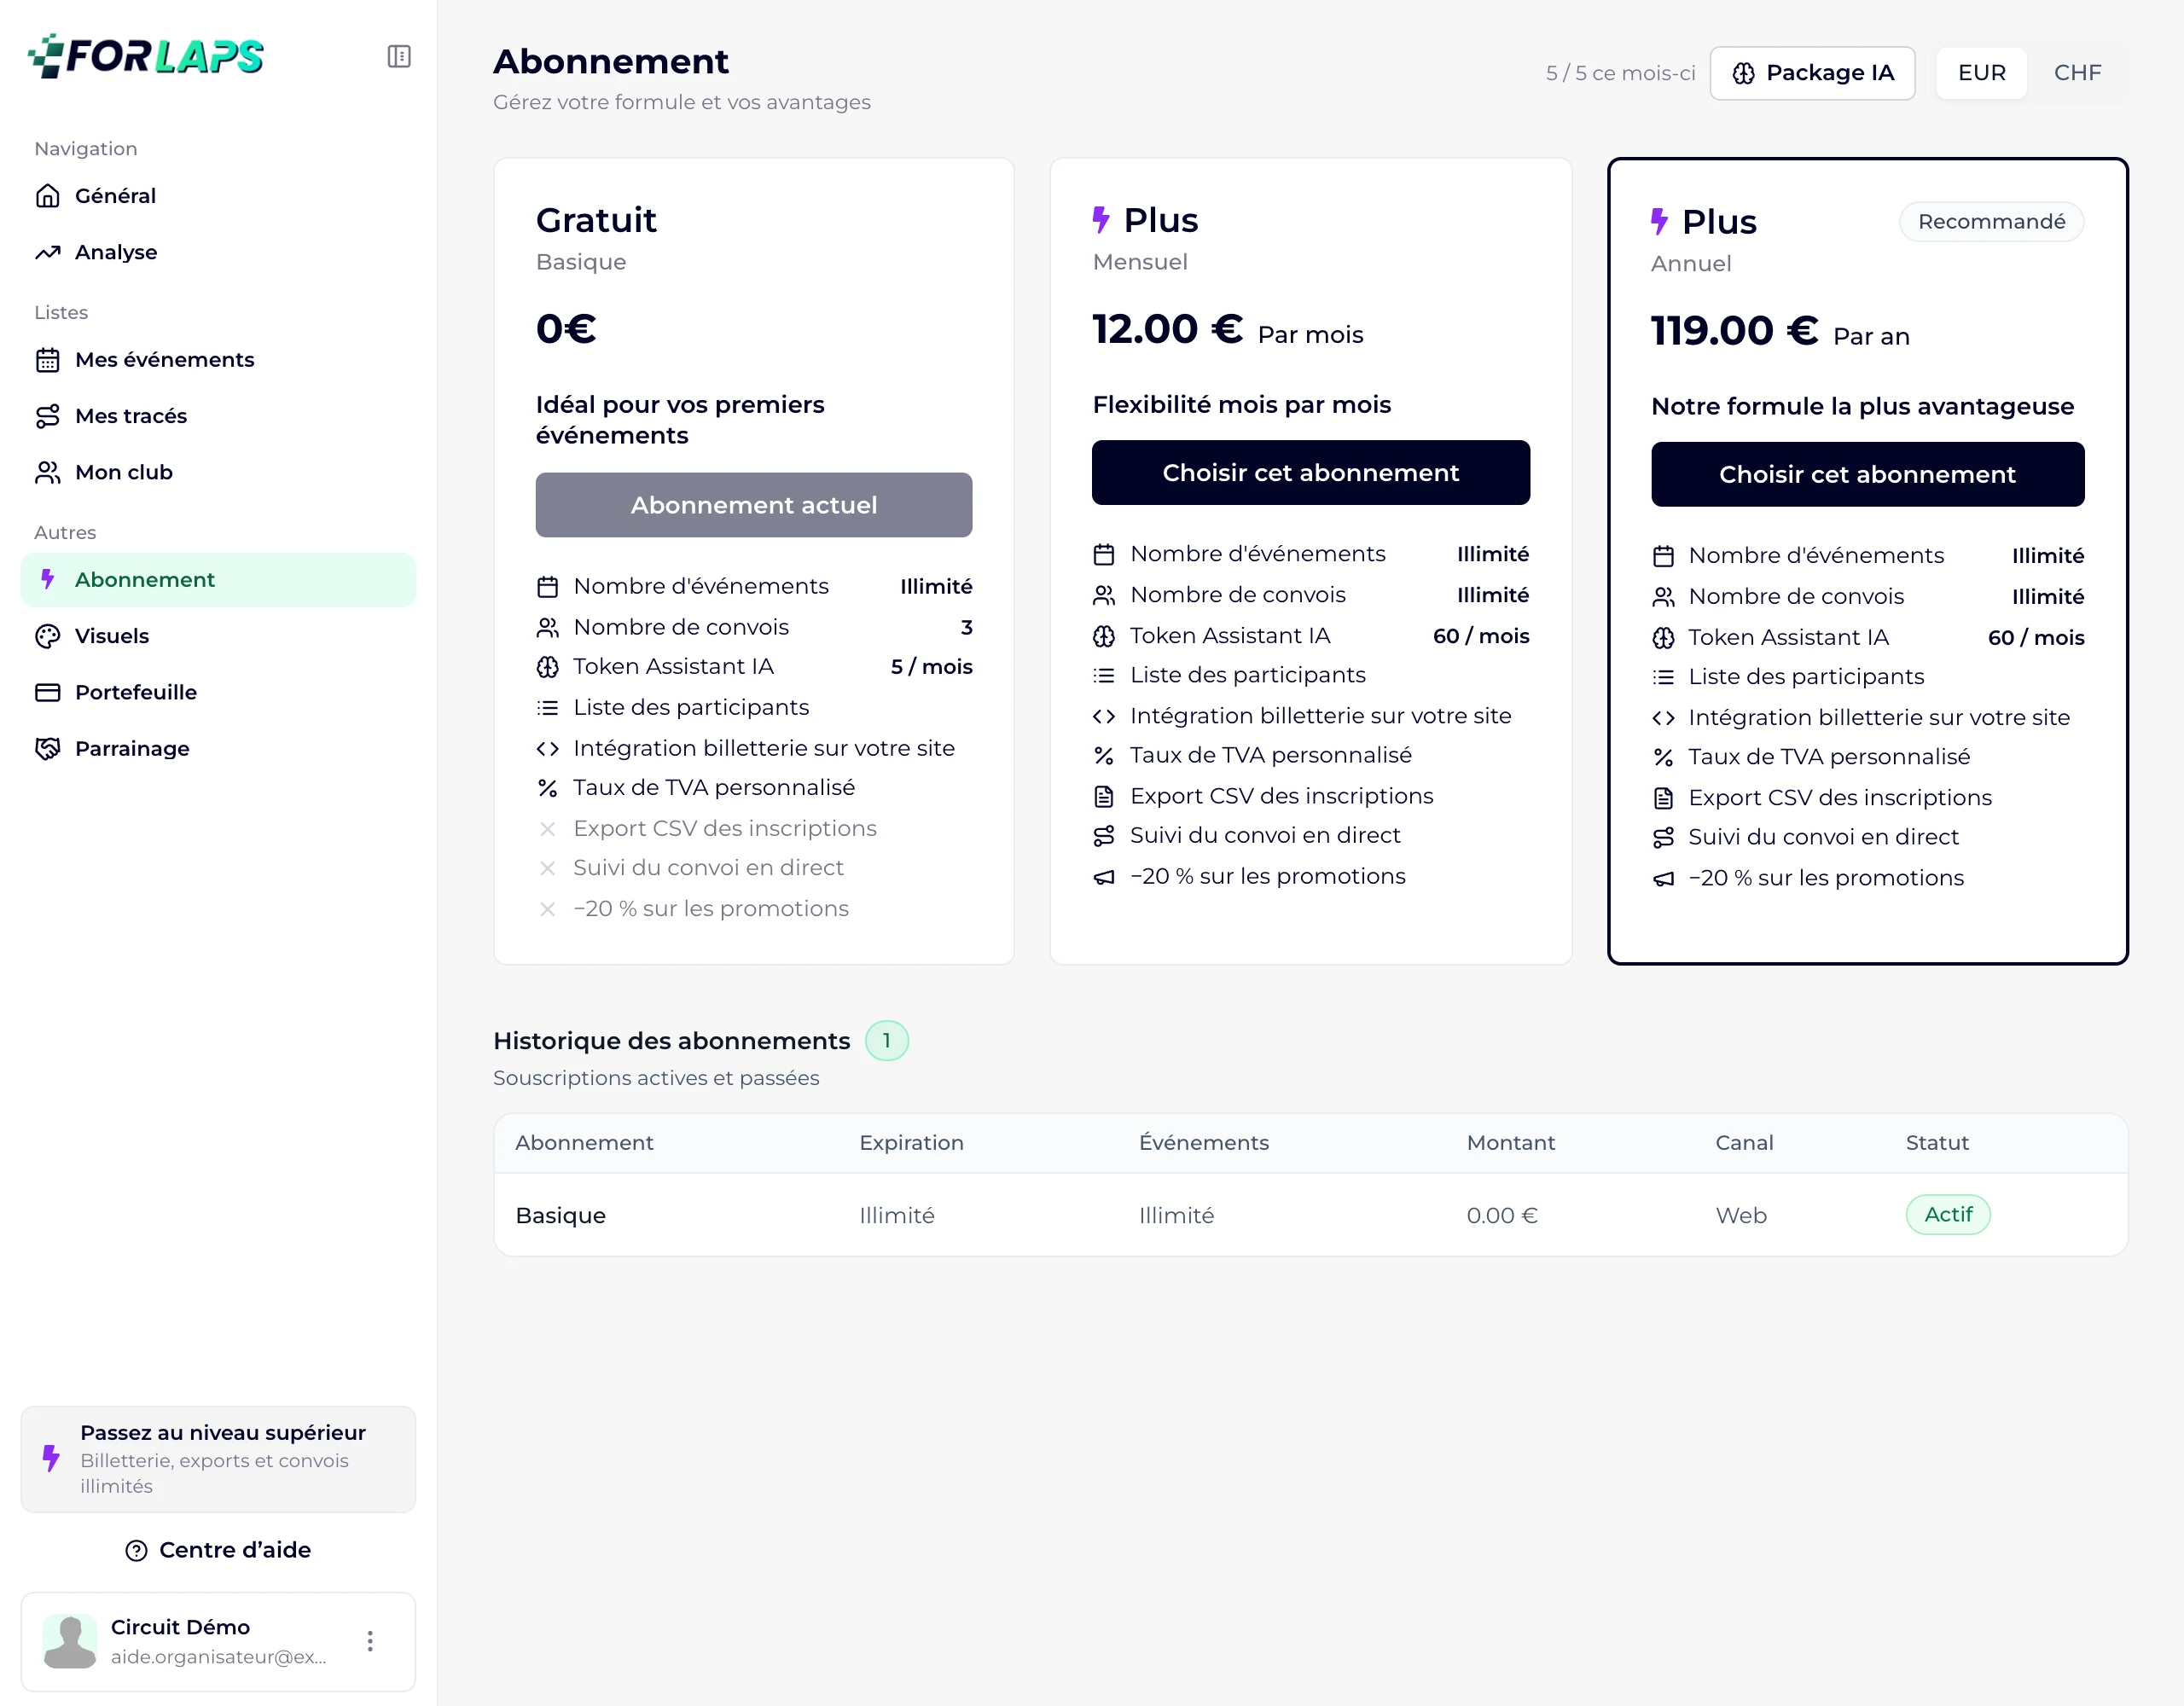Viewport: 2184px width, 1706px height.
Task: Open the Général page
Action: pyautogui.click(x=218, y=196)
